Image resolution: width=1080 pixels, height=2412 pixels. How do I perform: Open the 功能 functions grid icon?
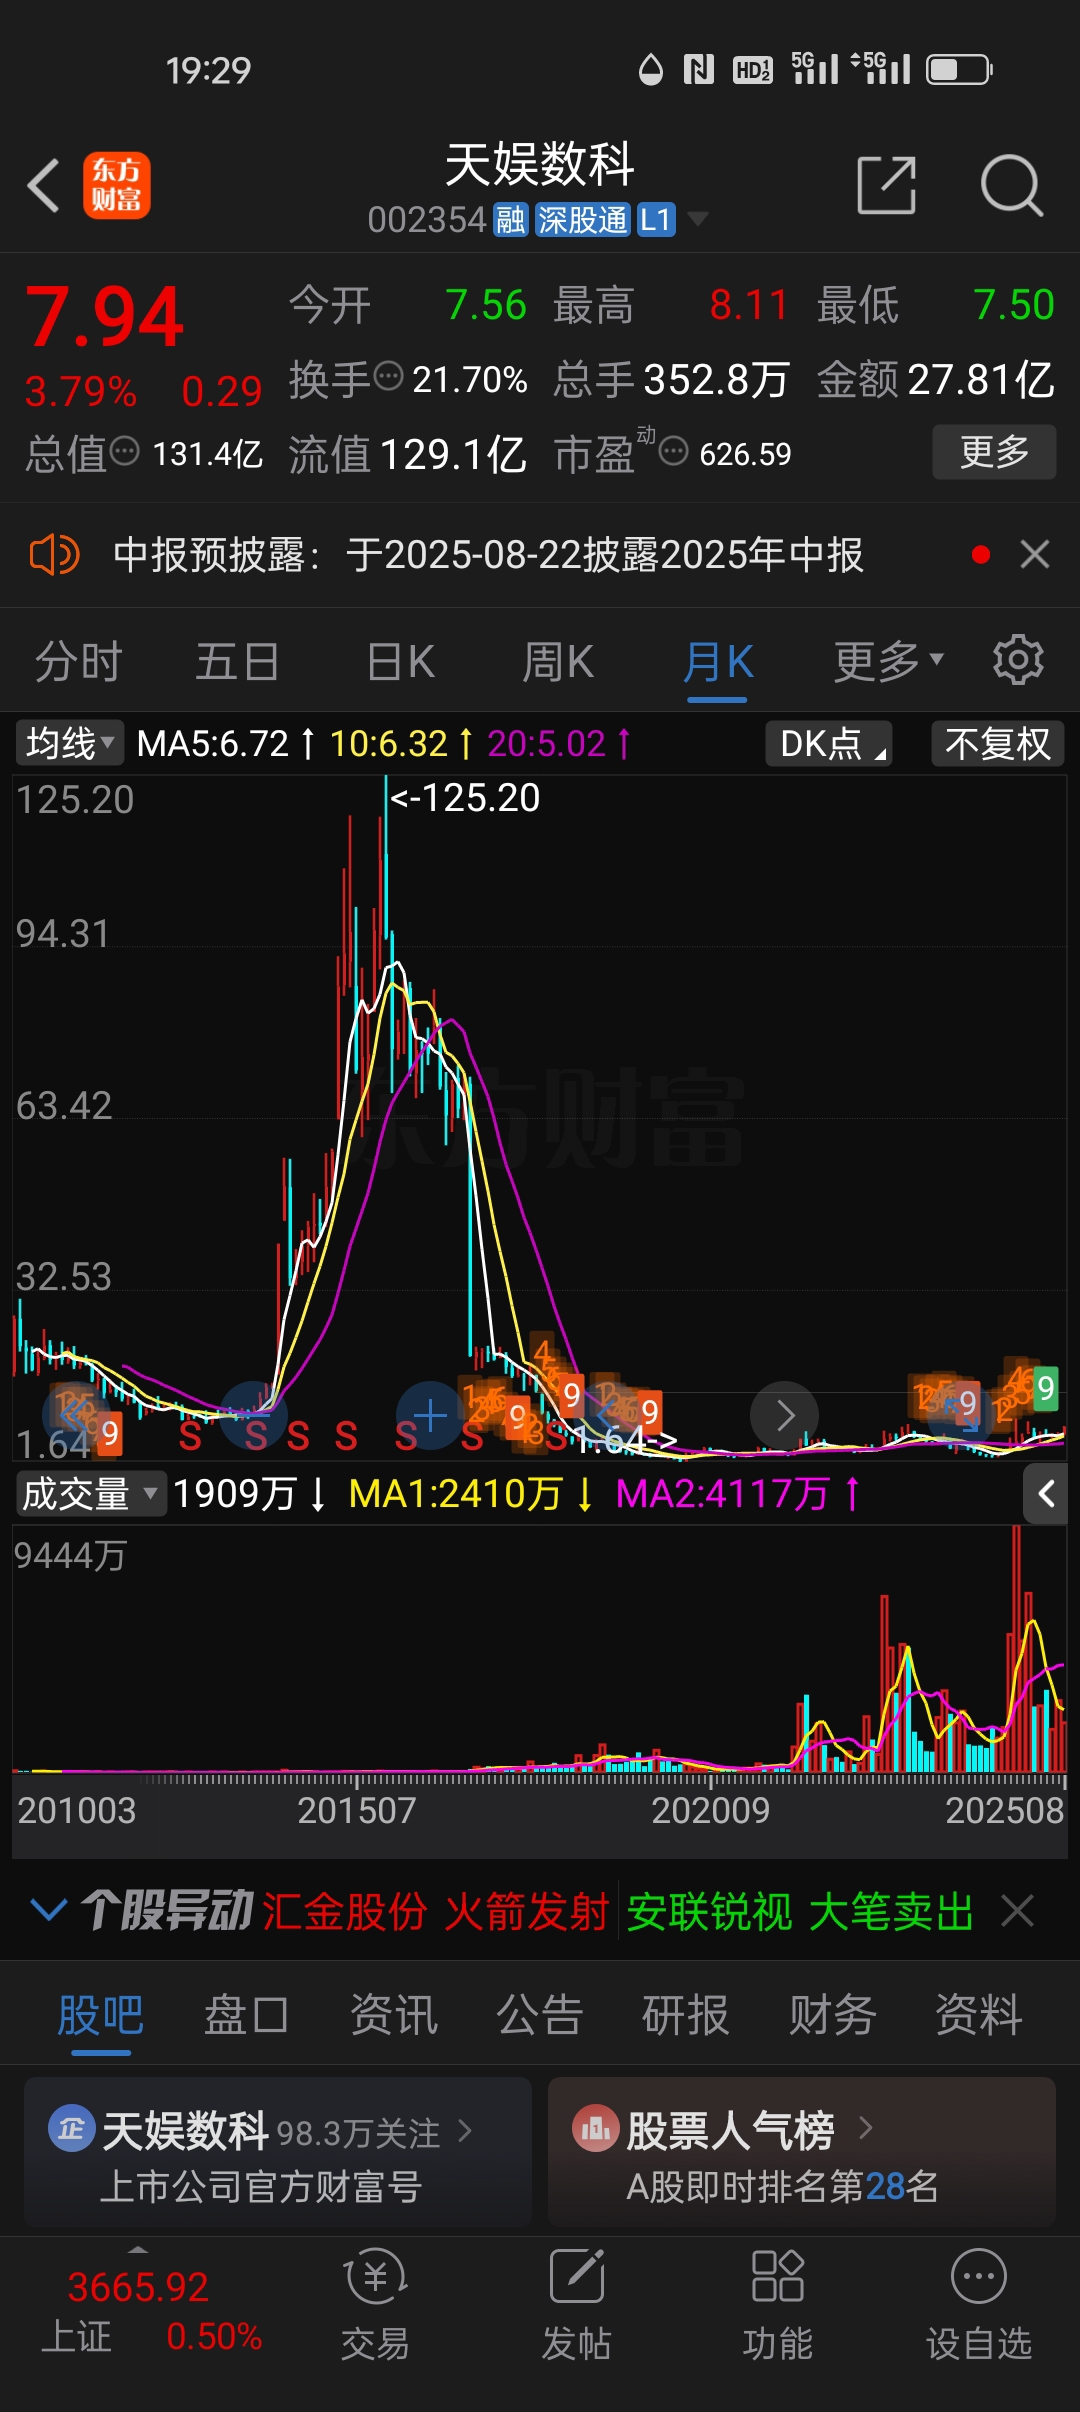coord(778,2277)
